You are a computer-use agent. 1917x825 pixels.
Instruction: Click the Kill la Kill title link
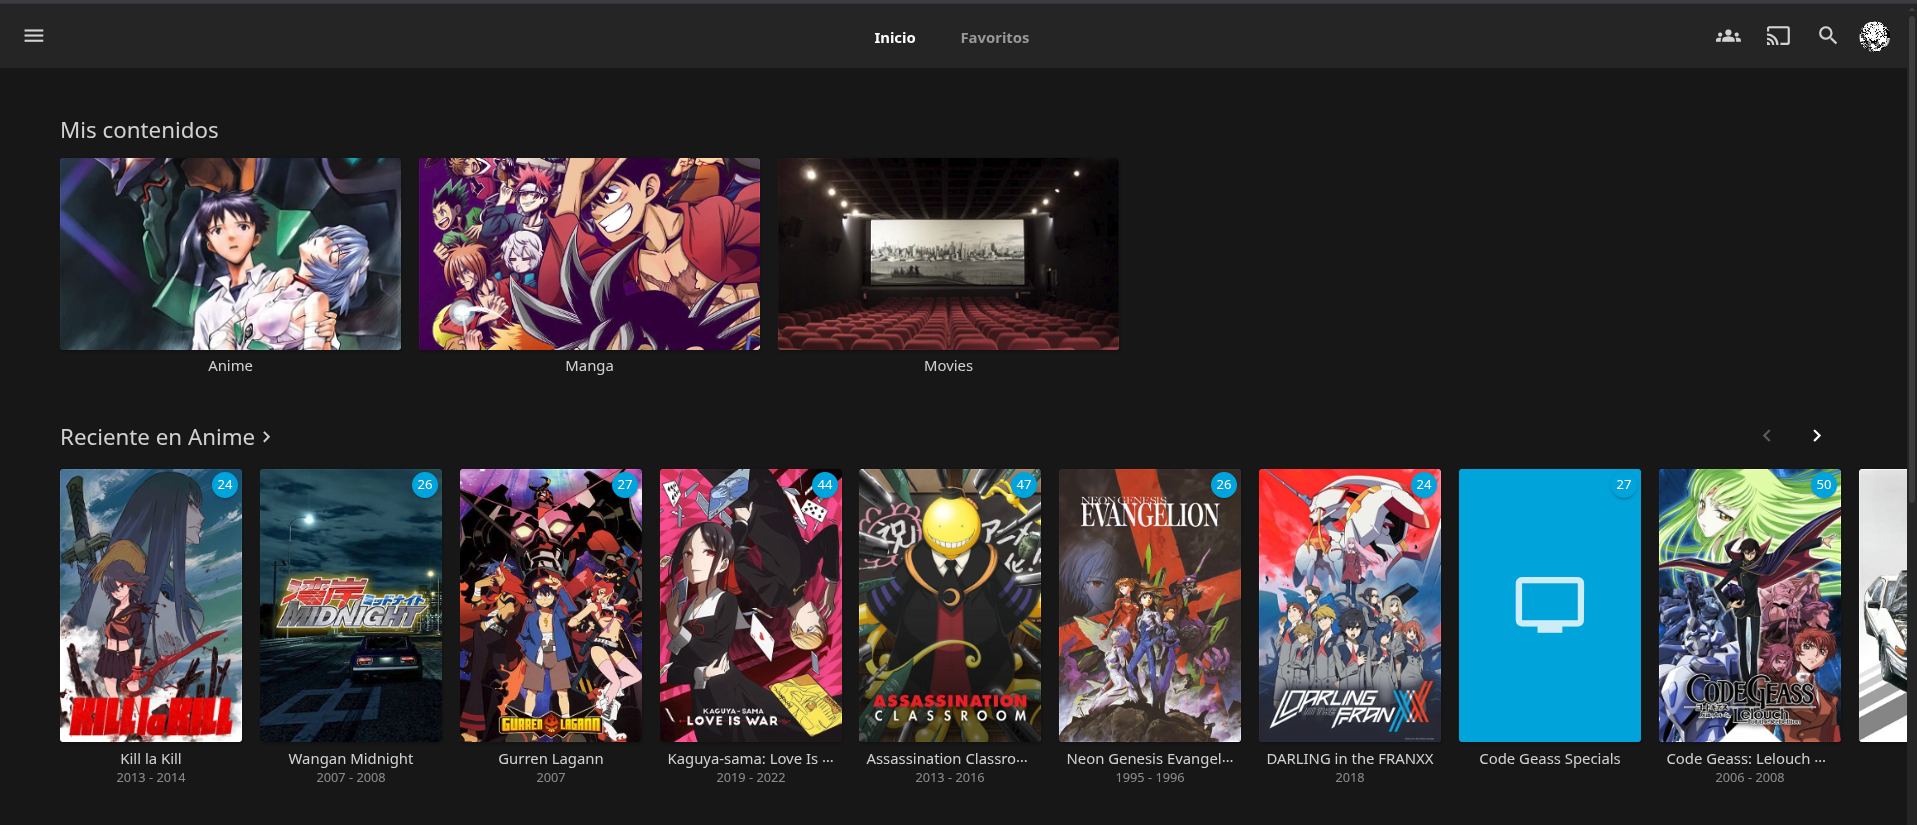pyautogui.click(x=151, y=759)
